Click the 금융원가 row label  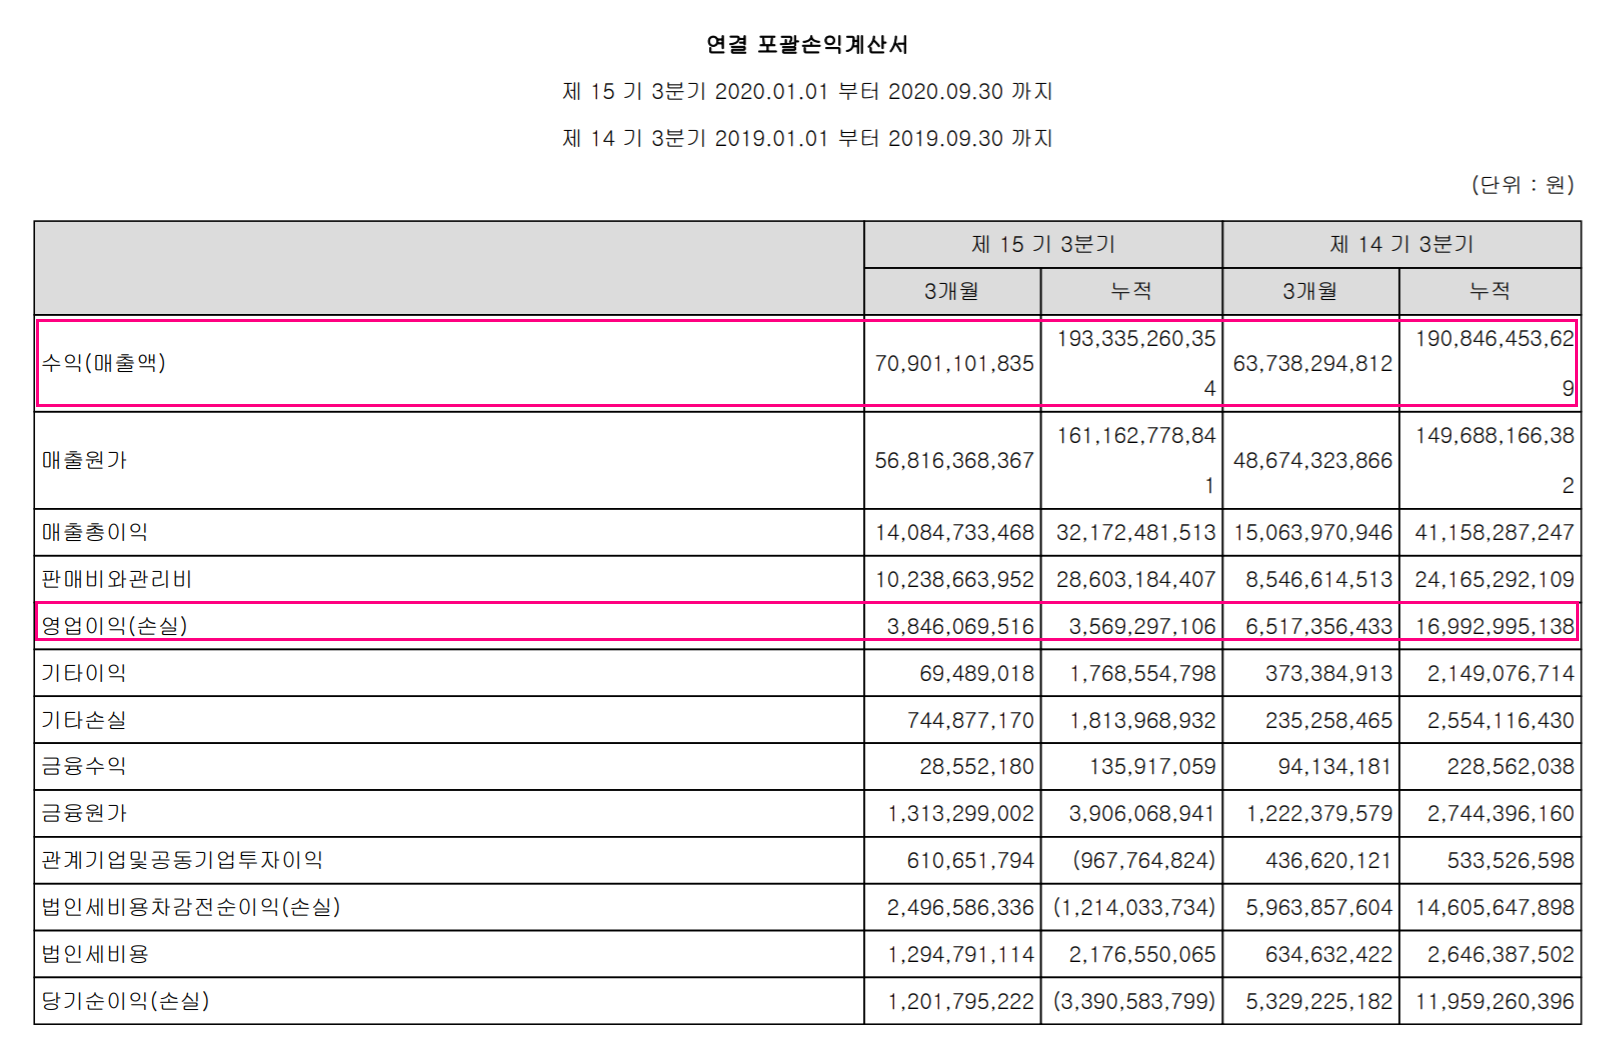coord(84,813)
